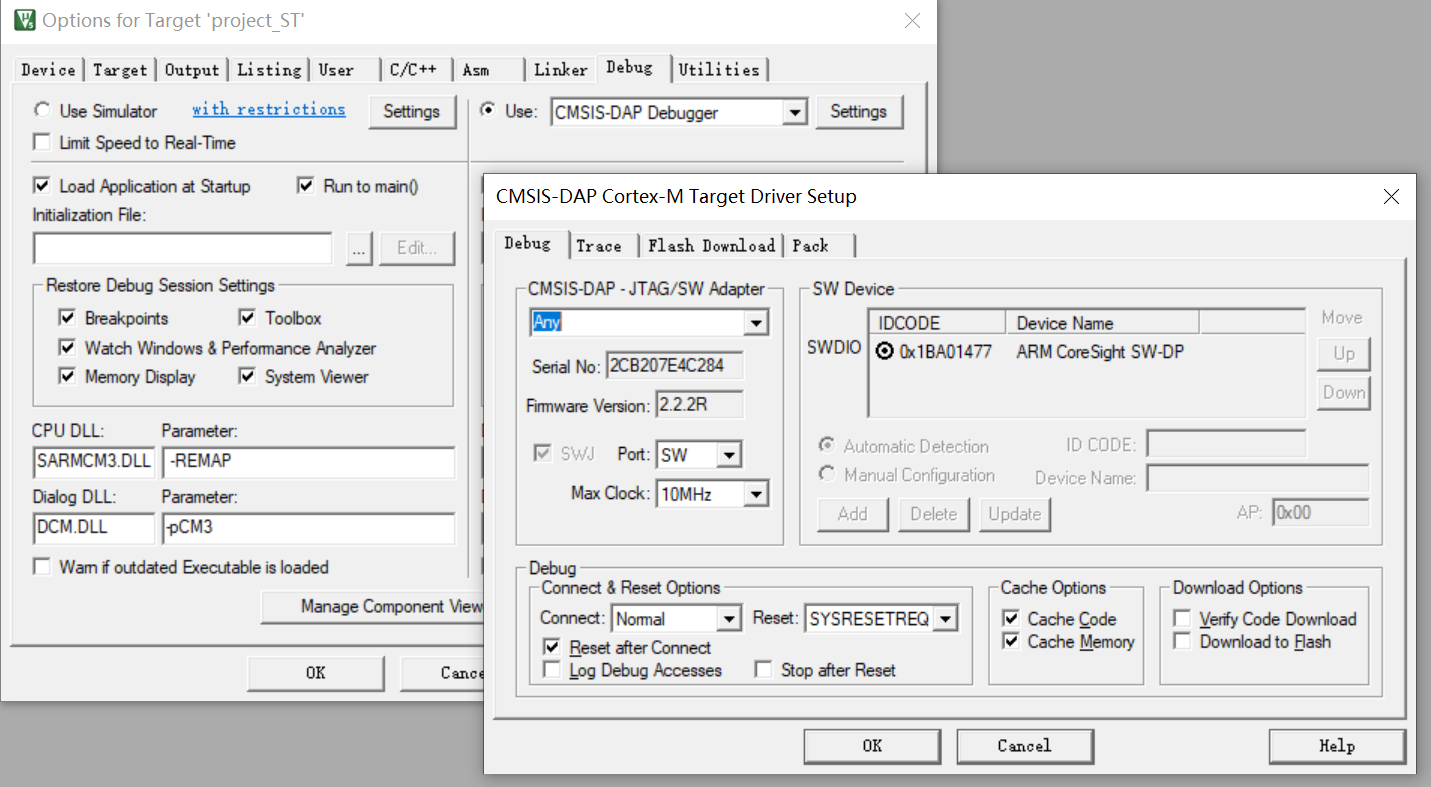
Task: Choose the Automatic Detection radio option
Action: (x=827, y=446)
